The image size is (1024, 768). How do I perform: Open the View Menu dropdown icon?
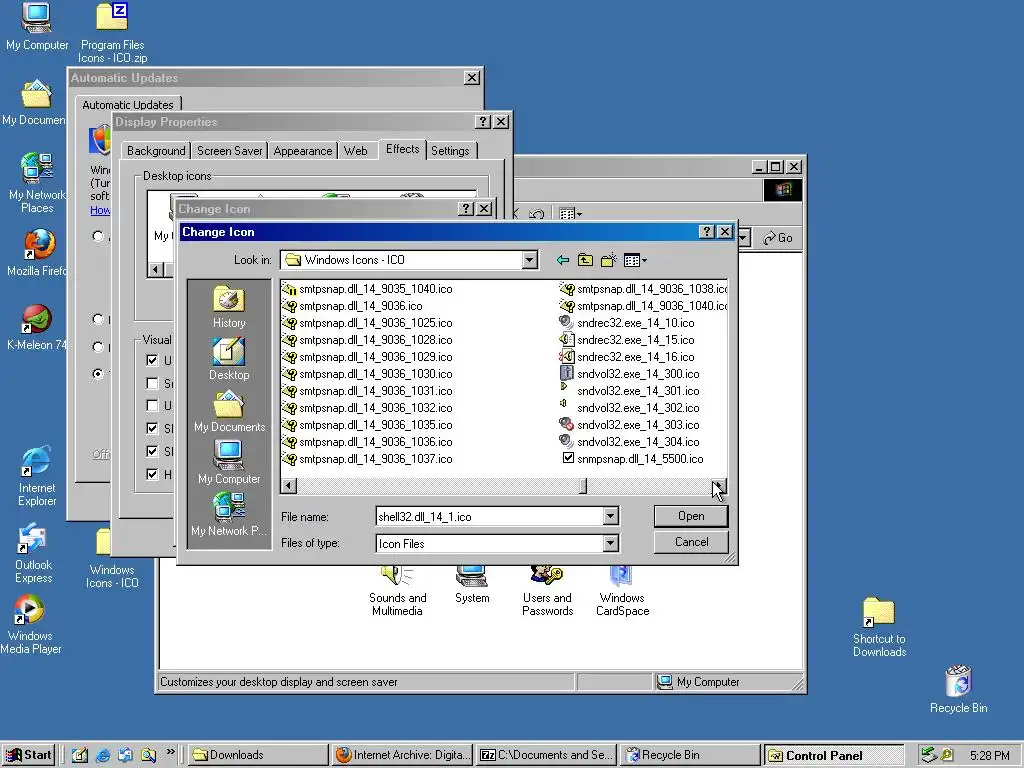point(635,261)
